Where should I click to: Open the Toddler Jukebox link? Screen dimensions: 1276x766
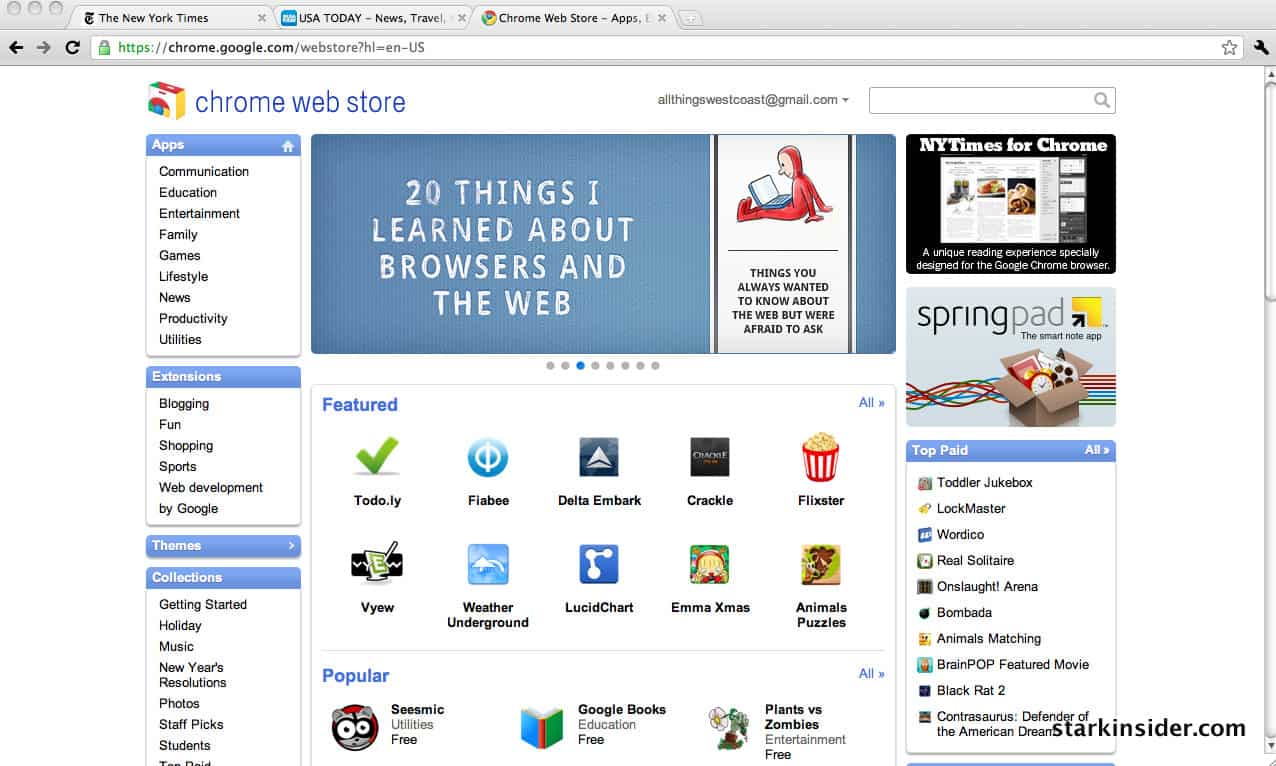(x=984, y=482)
